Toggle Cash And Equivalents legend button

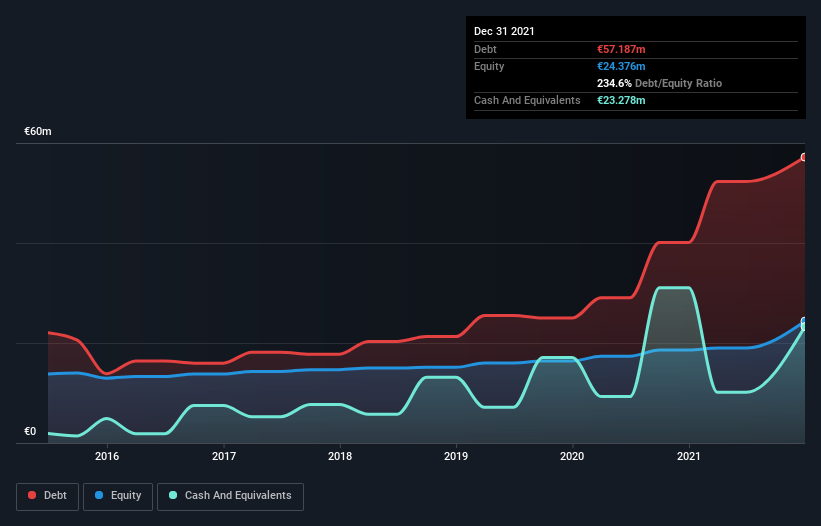(230, 496)
